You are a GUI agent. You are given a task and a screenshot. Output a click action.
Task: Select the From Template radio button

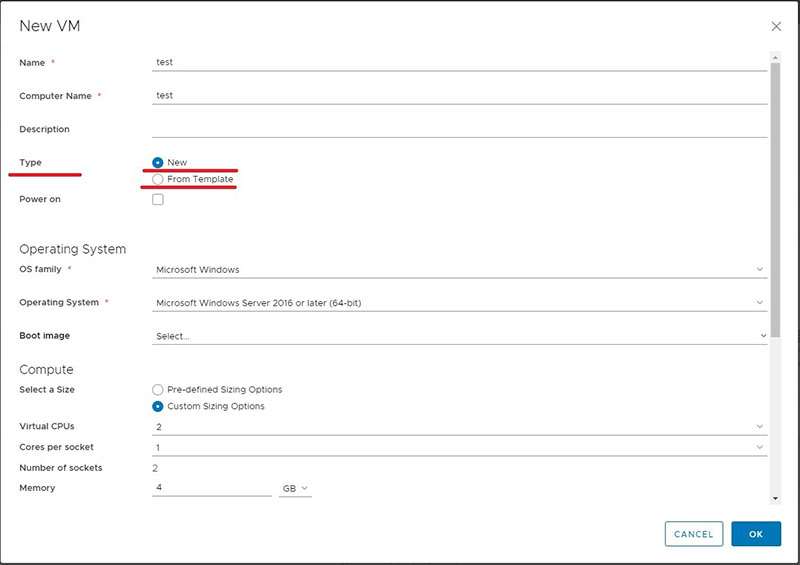[x=158, y=179]
